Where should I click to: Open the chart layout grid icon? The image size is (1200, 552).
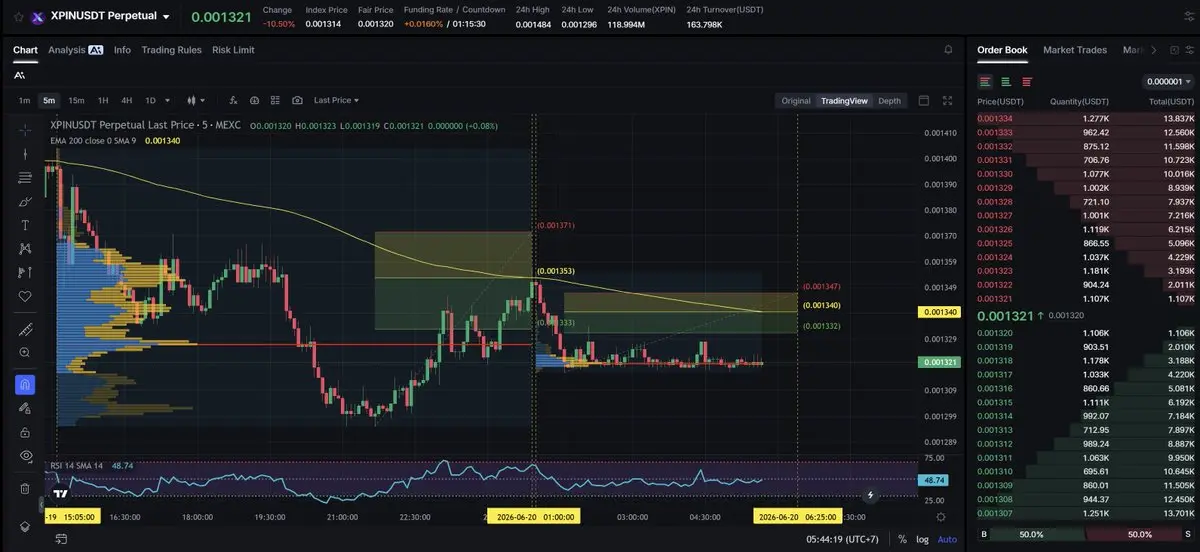tap(276, 100)
